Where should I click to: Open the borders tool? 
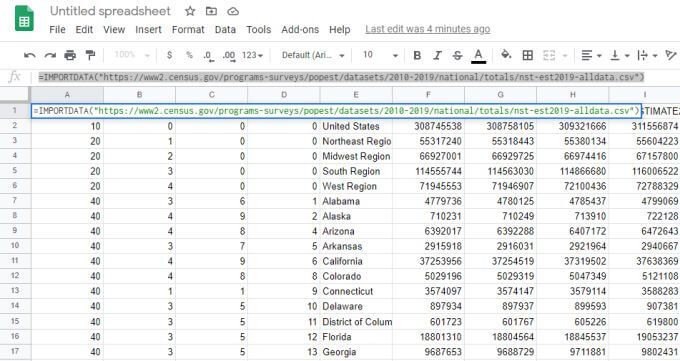[527, 55]
